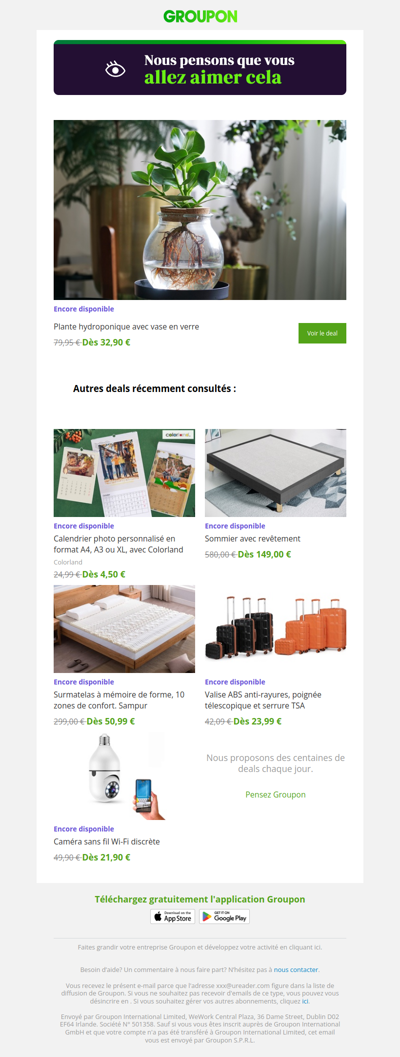Open the Colorland photo calendar image
The width and height of the screenshot is (400, 1057).
pos(124,473)
